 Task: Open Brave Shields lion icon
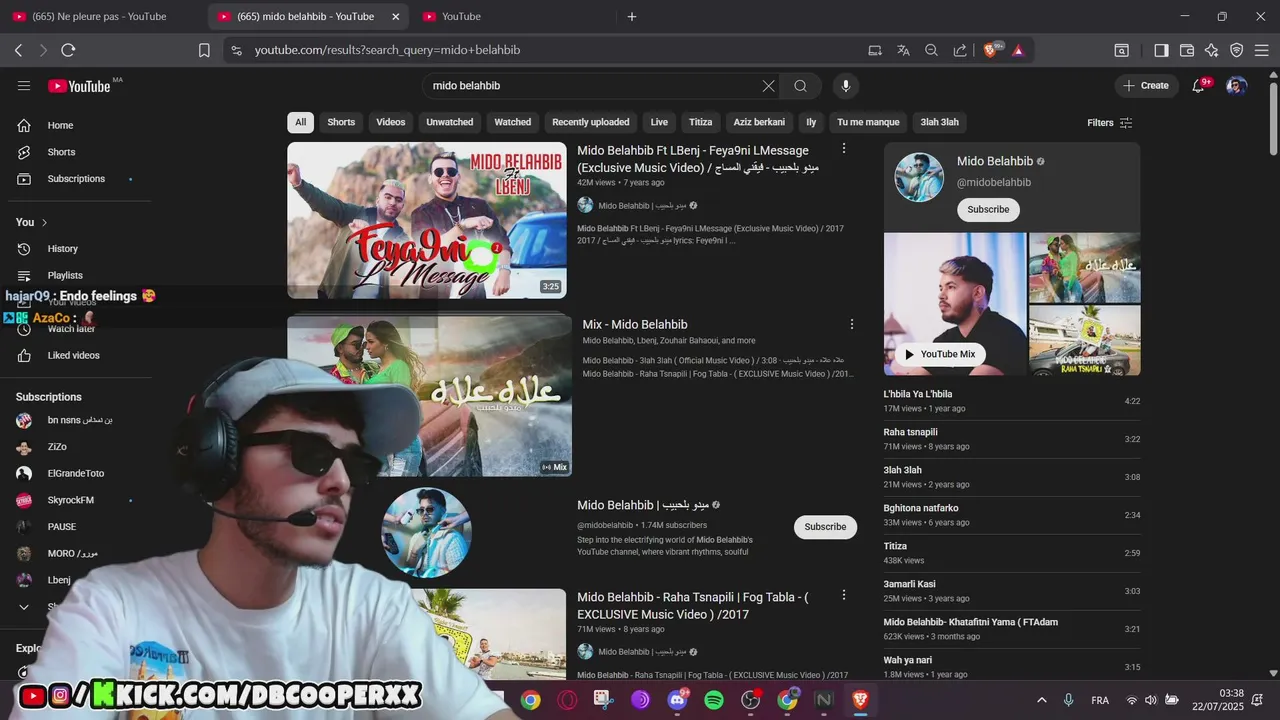992,50
